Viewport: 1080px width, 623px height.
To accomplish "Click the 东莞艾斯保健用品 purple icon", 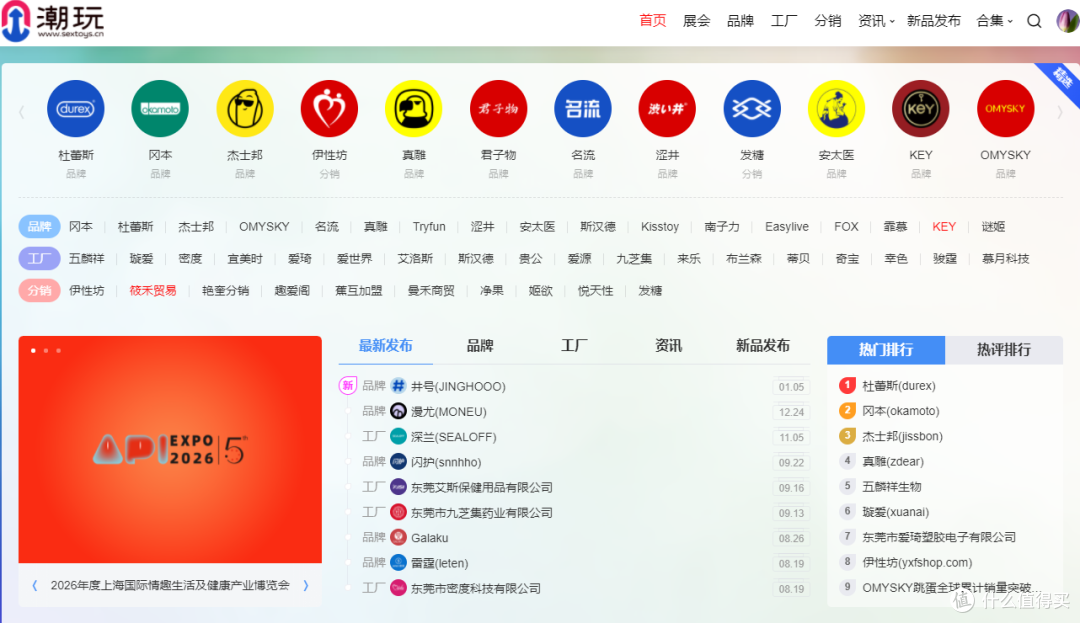I will pos(398,487).
